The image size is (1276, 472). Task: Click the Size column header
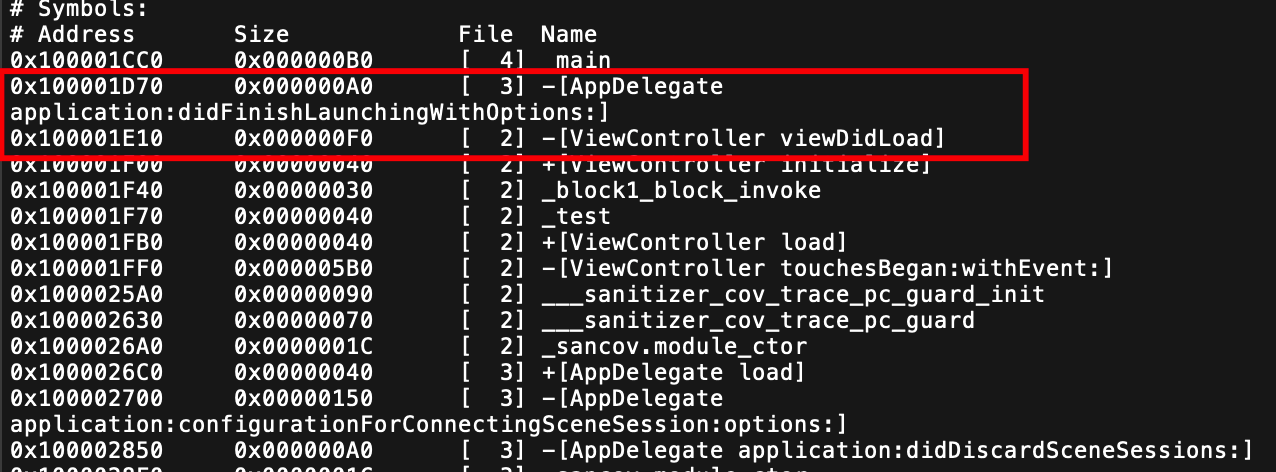[x=261, y=34]
